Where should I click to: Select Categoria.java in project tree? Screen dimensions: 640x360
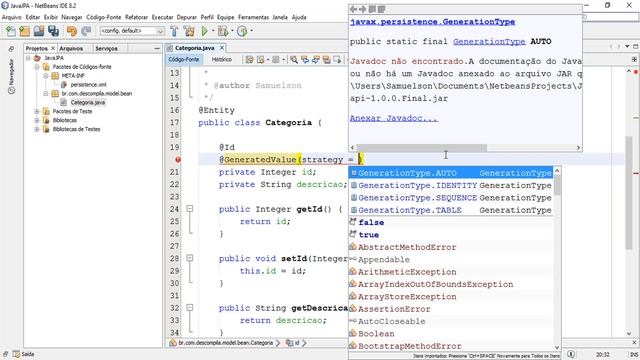(x=88, y=102)
